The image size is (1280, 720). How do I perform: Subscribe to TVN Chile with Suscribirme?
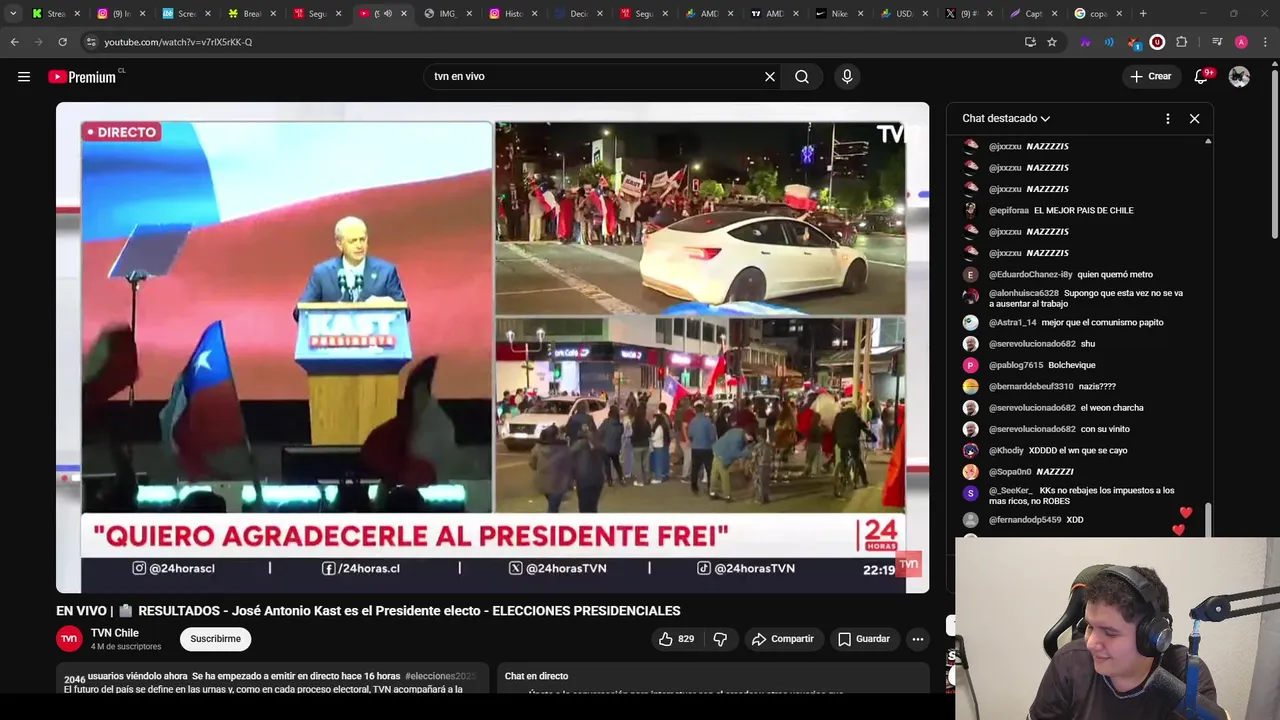tap(215, 639)
